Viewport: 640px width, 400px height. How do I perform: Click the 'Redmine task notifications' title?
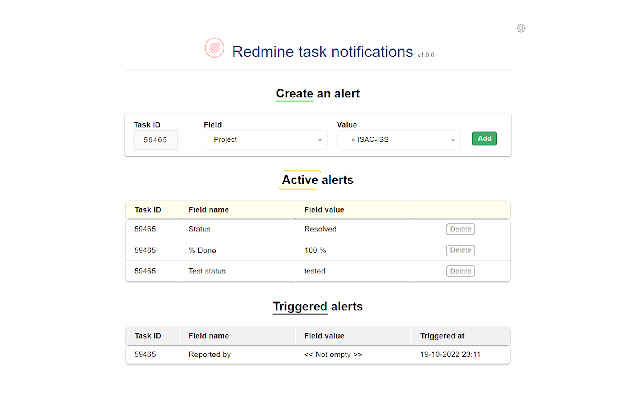coord(322,52)
